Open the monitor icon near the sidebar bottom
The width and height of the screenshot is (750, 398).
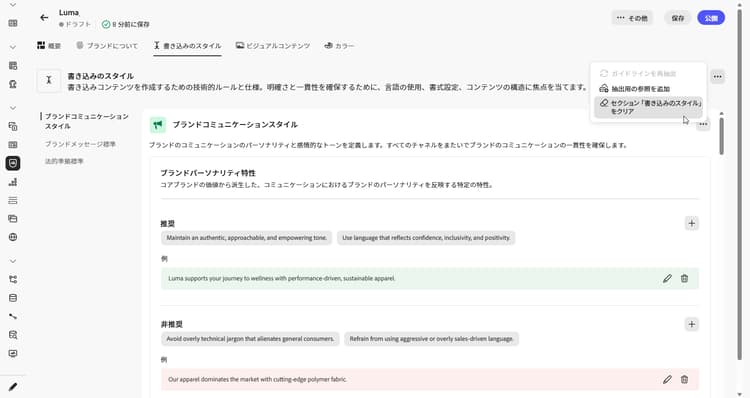13,354
